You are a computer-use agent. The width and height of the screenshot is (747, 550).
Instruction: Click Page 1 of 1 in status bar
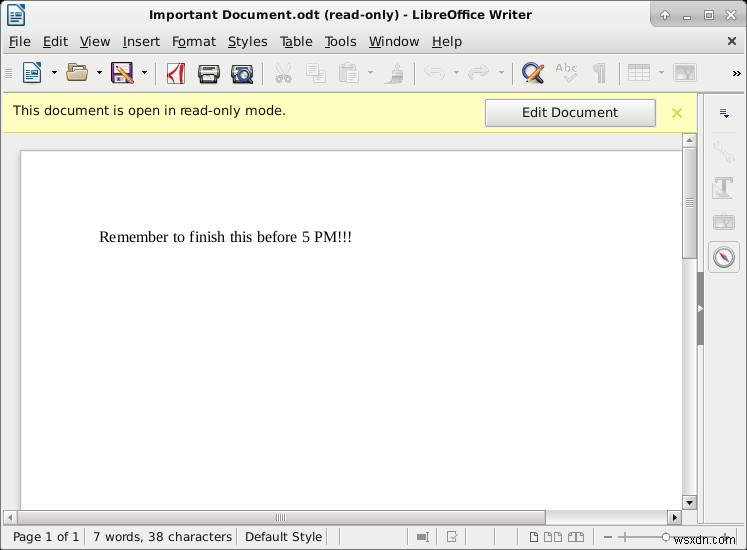tap(46, 537)
